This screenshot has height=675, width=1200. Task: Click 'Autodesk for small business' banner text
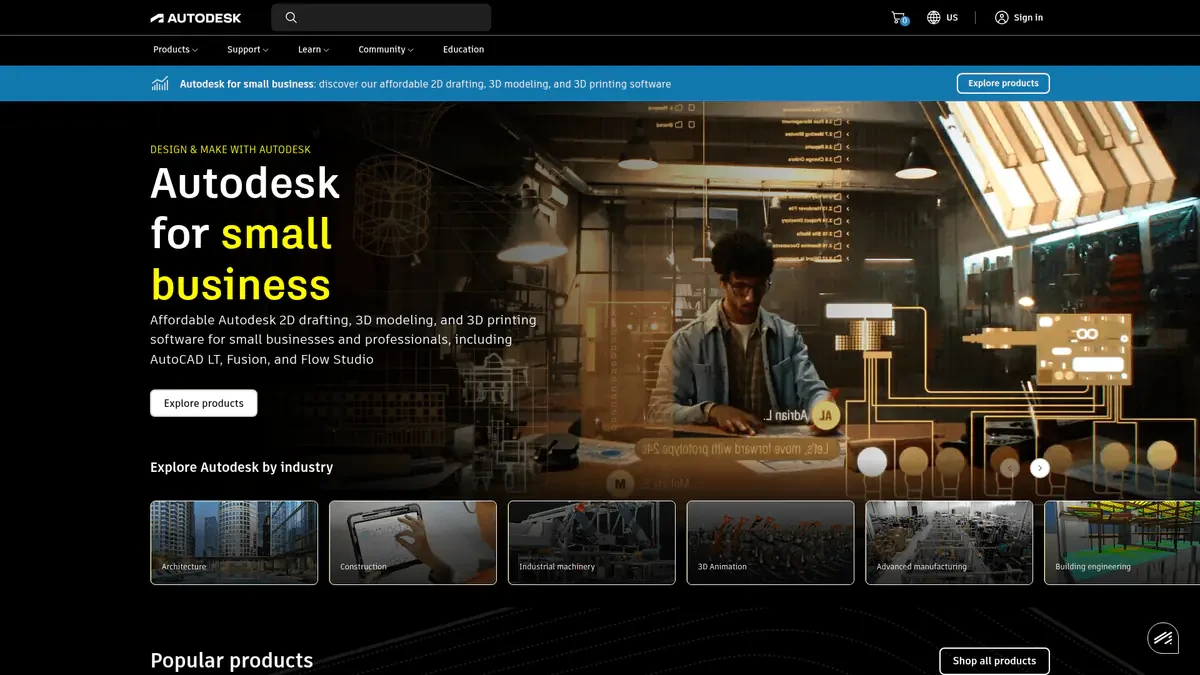point(247,84)
